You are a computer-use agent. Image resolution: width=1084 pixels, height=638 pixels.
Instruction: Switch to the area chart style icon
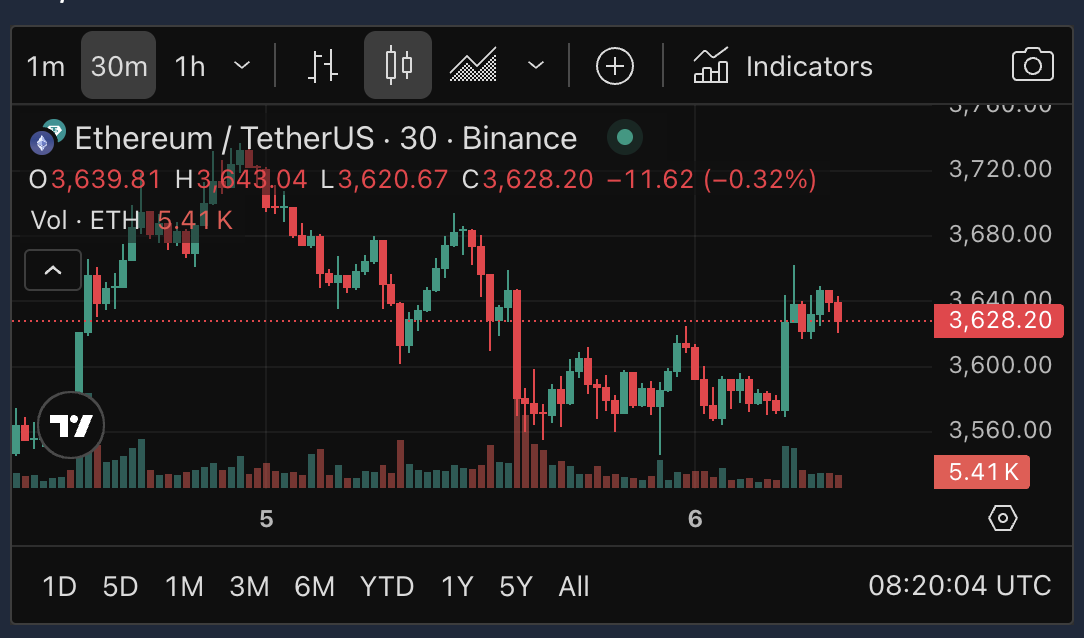click(473, 66)
